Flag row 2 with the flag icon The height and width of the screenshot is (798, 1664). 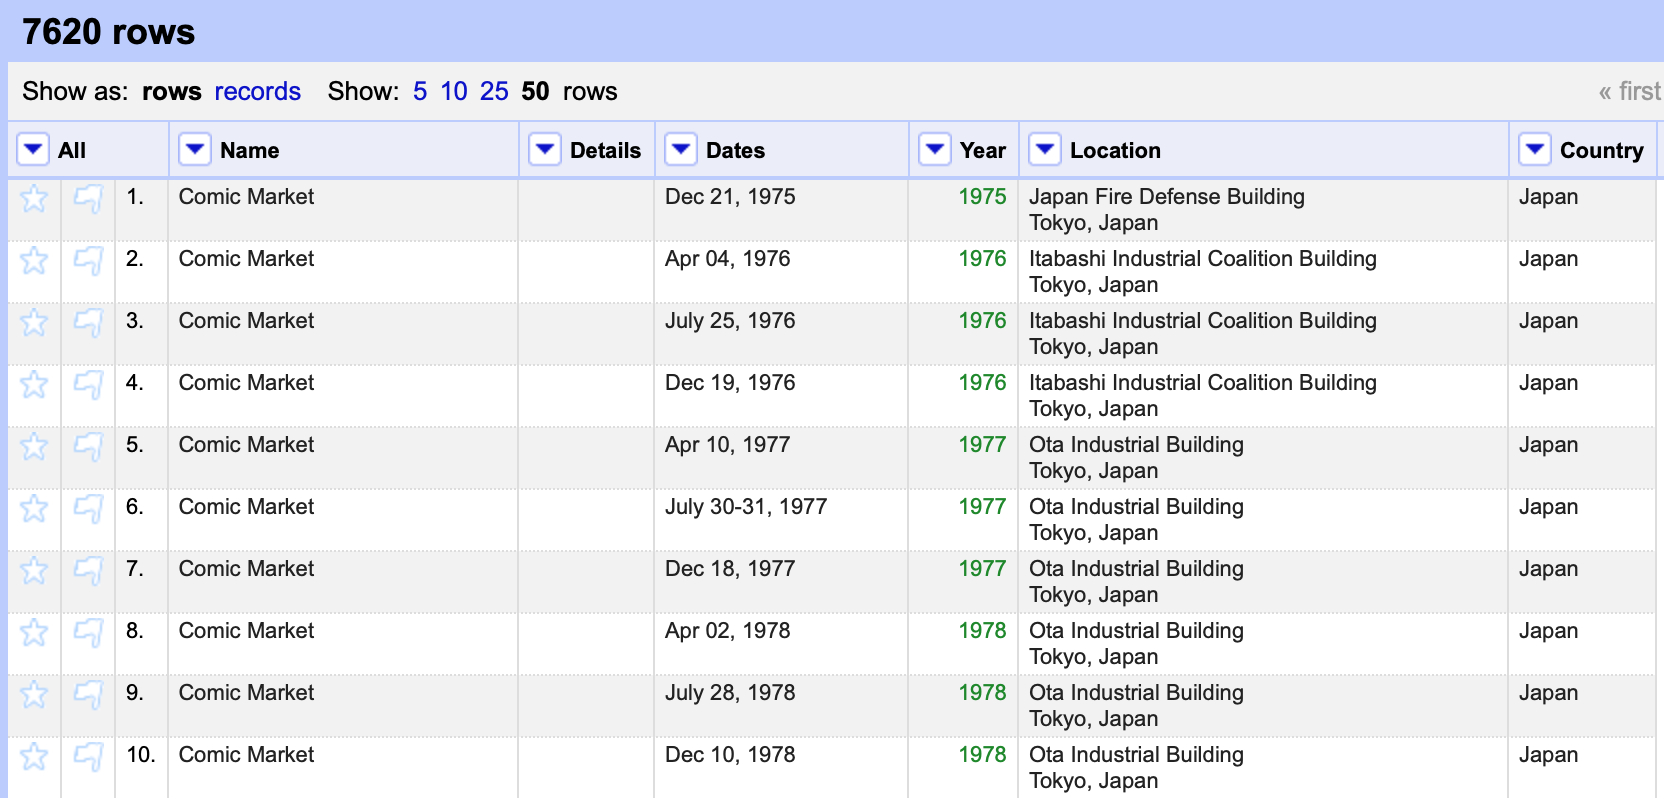tap(88, 261)
